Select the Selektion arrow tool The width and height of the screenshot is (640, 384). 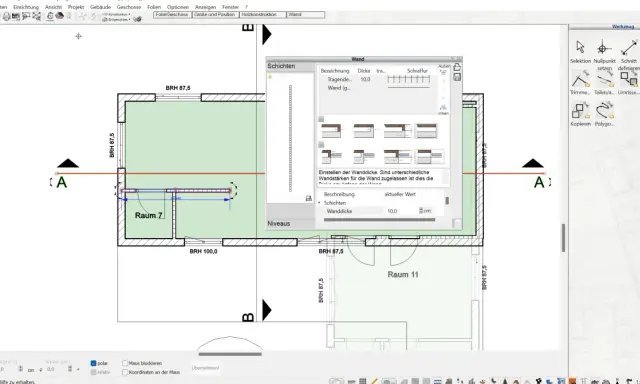[580, 47]
